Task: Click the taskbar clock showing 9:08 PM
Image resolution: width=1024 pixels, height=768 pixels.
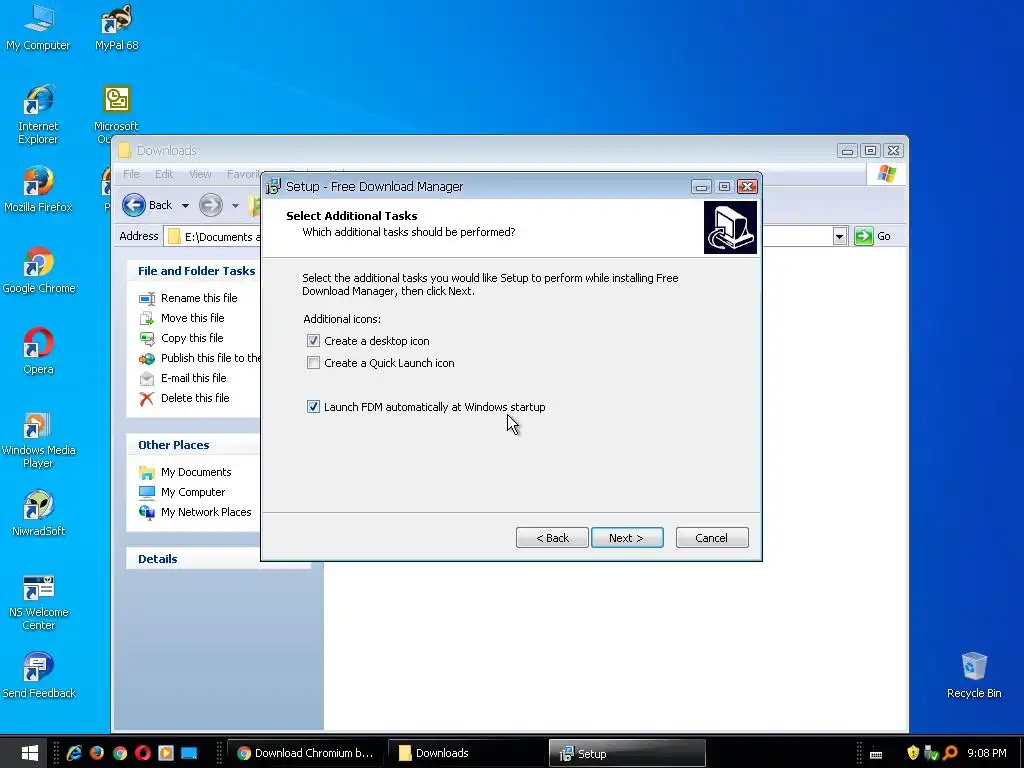Action: point(987,753)
